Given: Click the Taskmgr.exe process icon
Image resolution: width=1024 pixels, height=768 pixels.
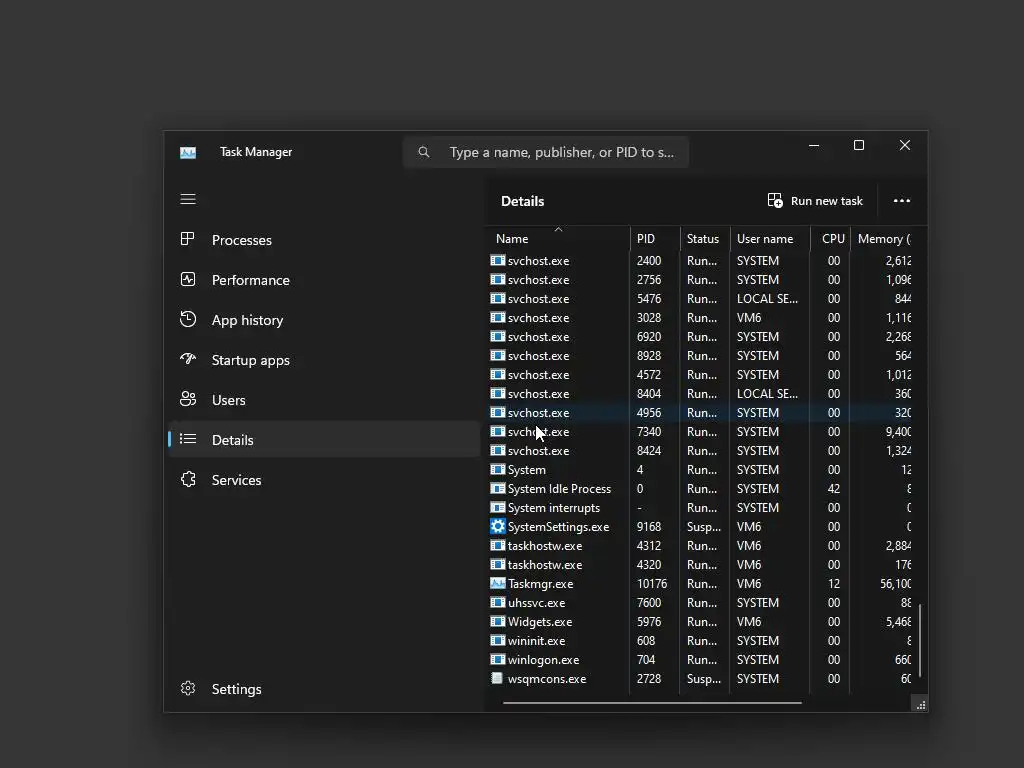Looking at the screenshot, I should 498,583.
